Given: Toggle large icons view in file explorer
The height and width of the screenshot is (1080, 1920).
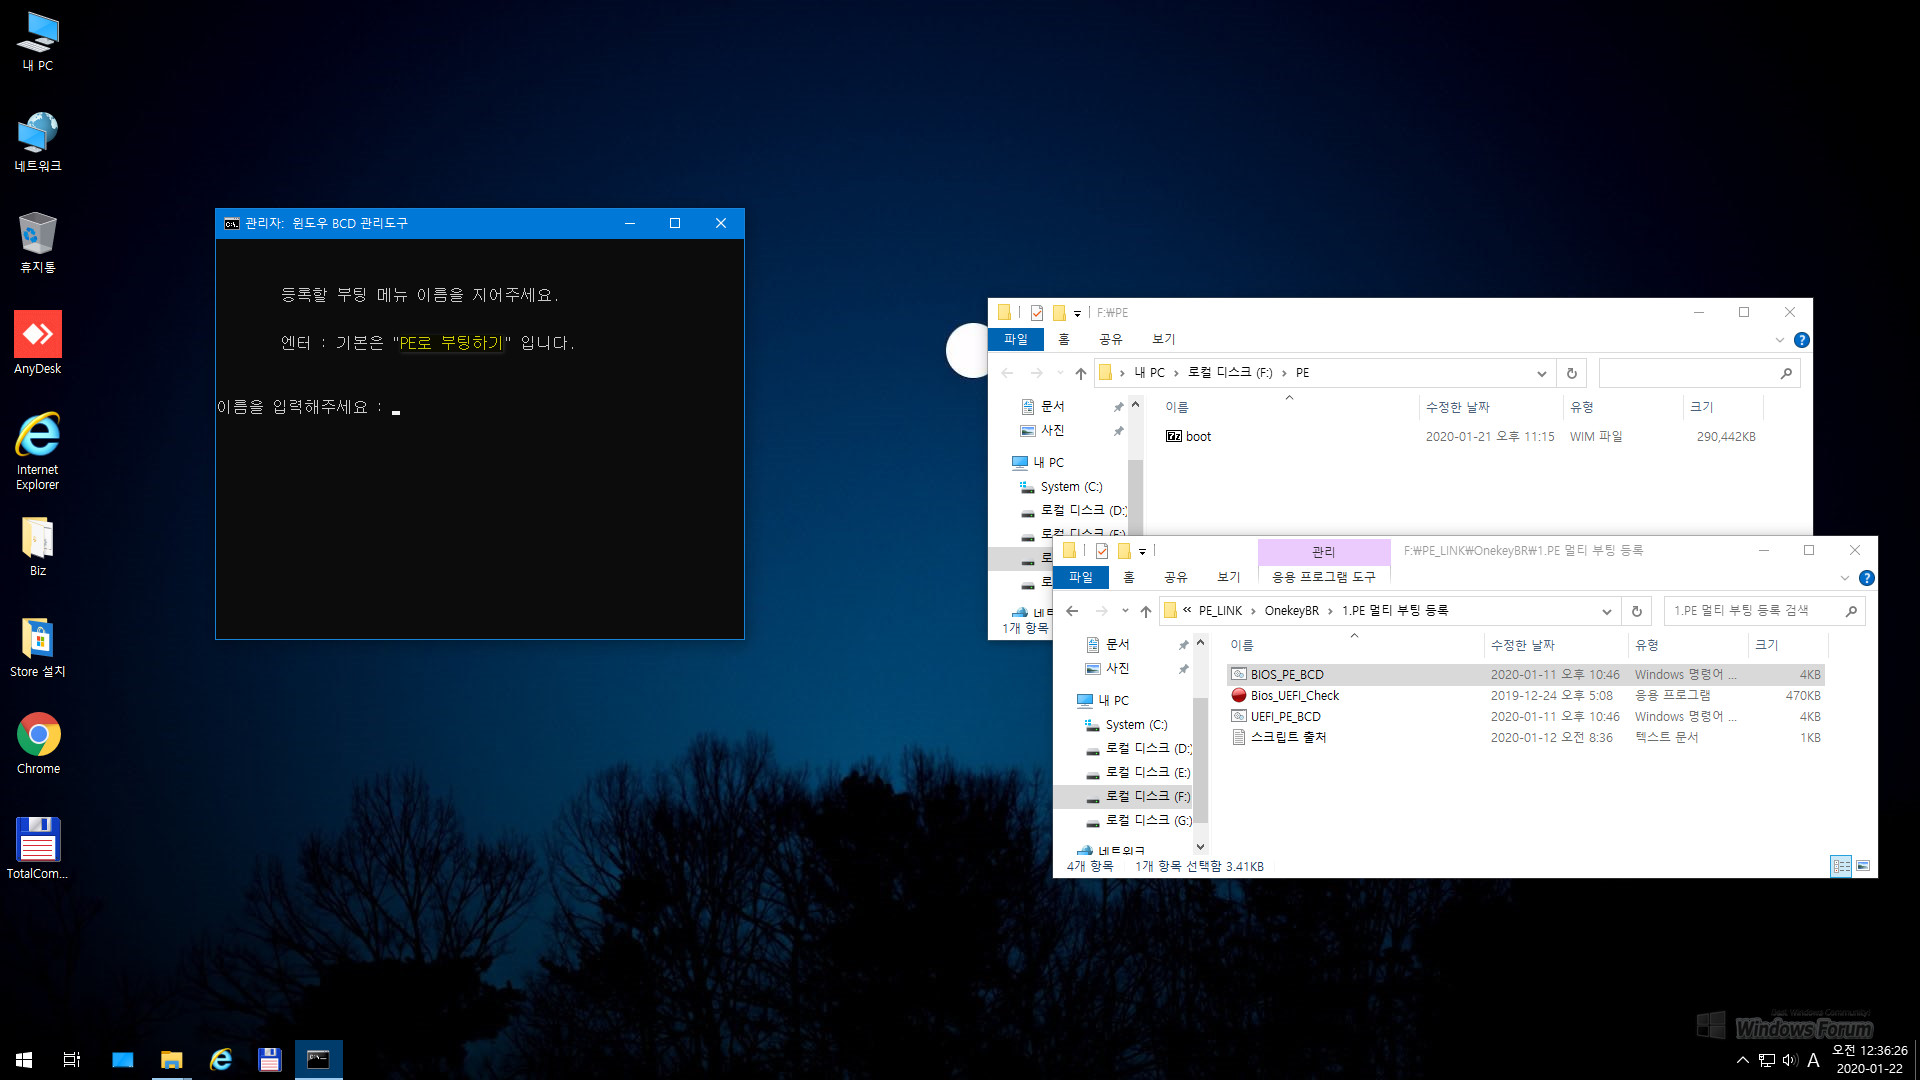Looking at the screenshot, I should [x=1863, y=865].
